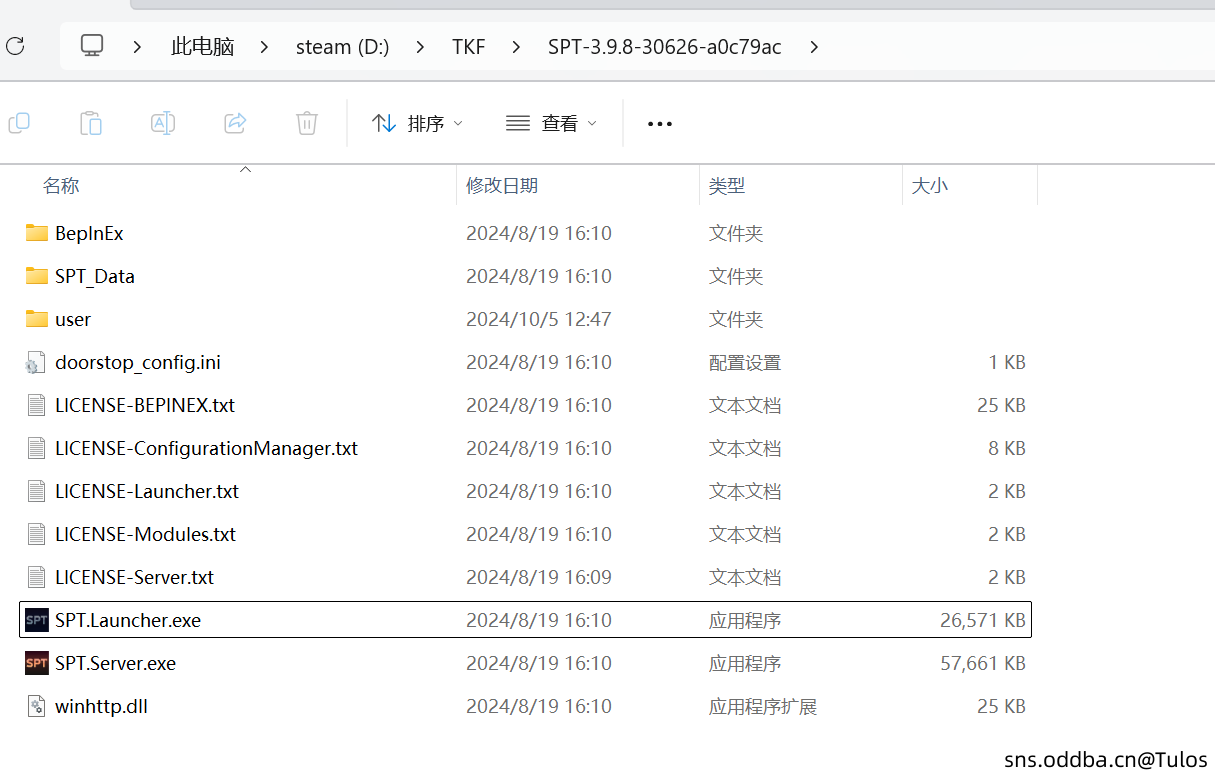Open the 查看 view dropdown
Screen dimensions: 1215x780
551,124
